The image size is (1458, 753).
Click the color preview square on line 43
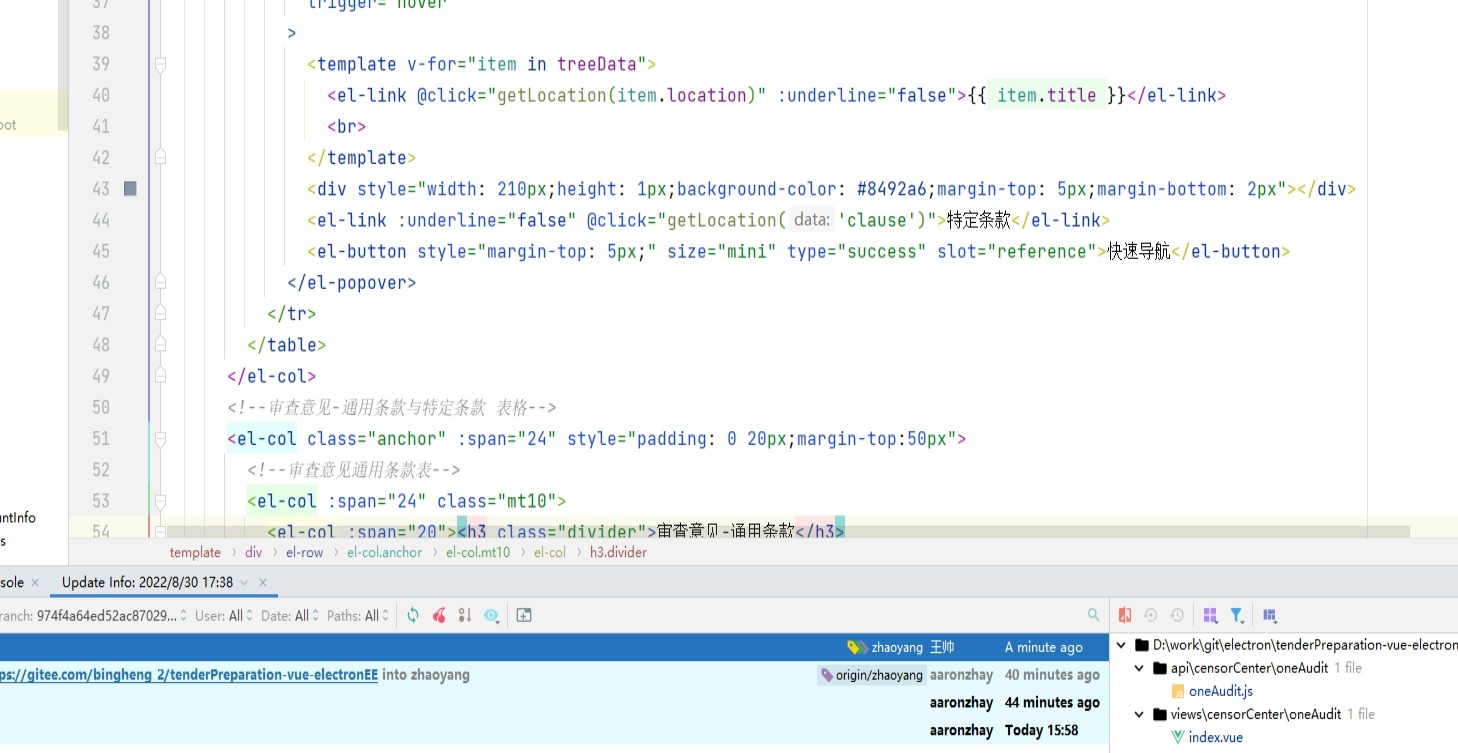[130, 189]
